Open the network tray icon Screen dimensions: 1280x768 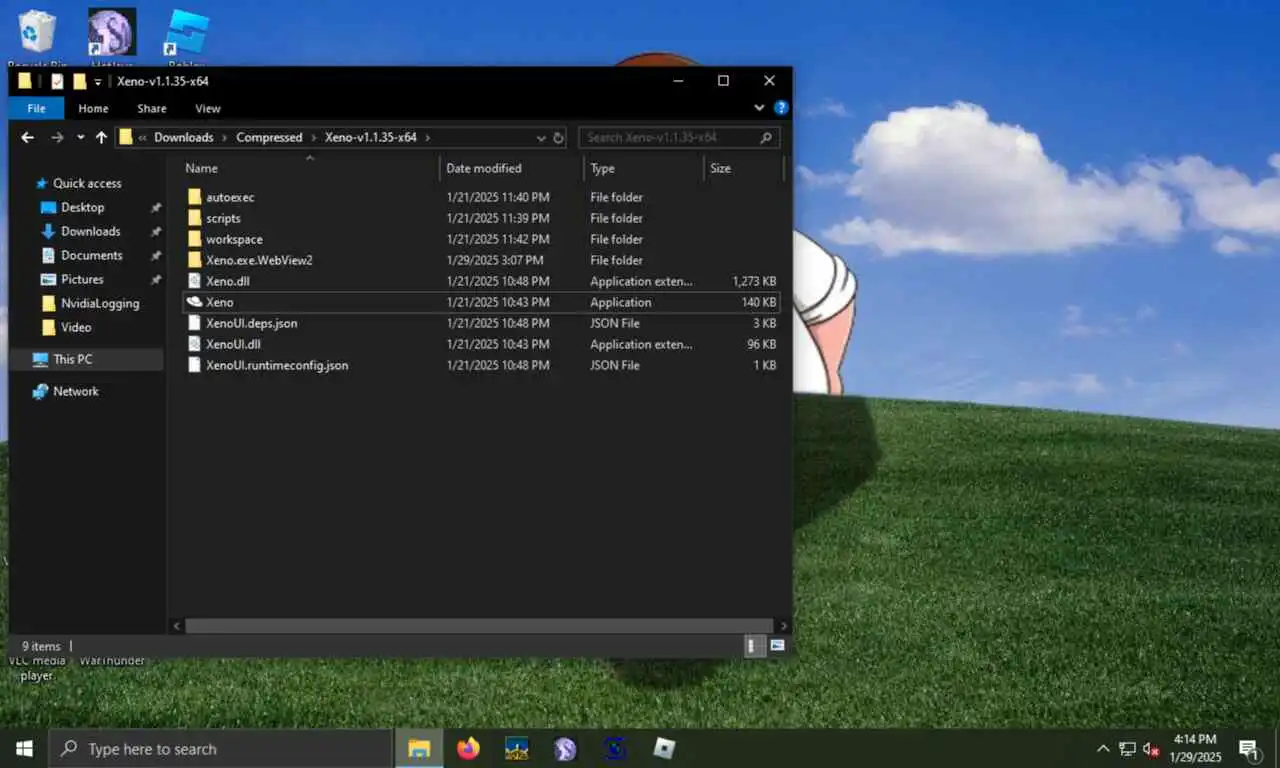1127,748
